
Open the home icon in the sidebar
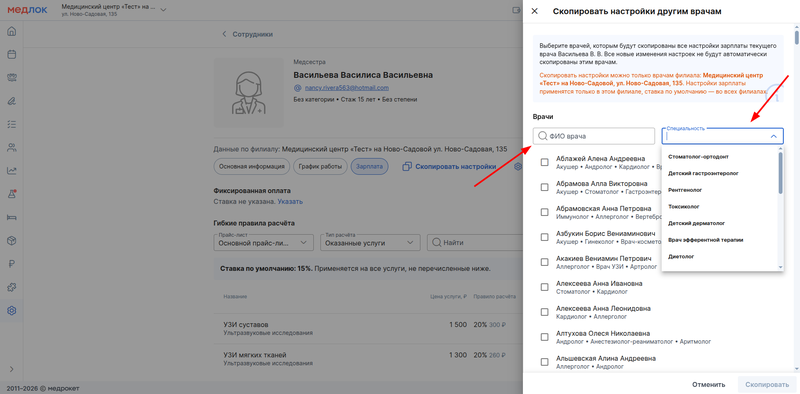coord(12,32)
